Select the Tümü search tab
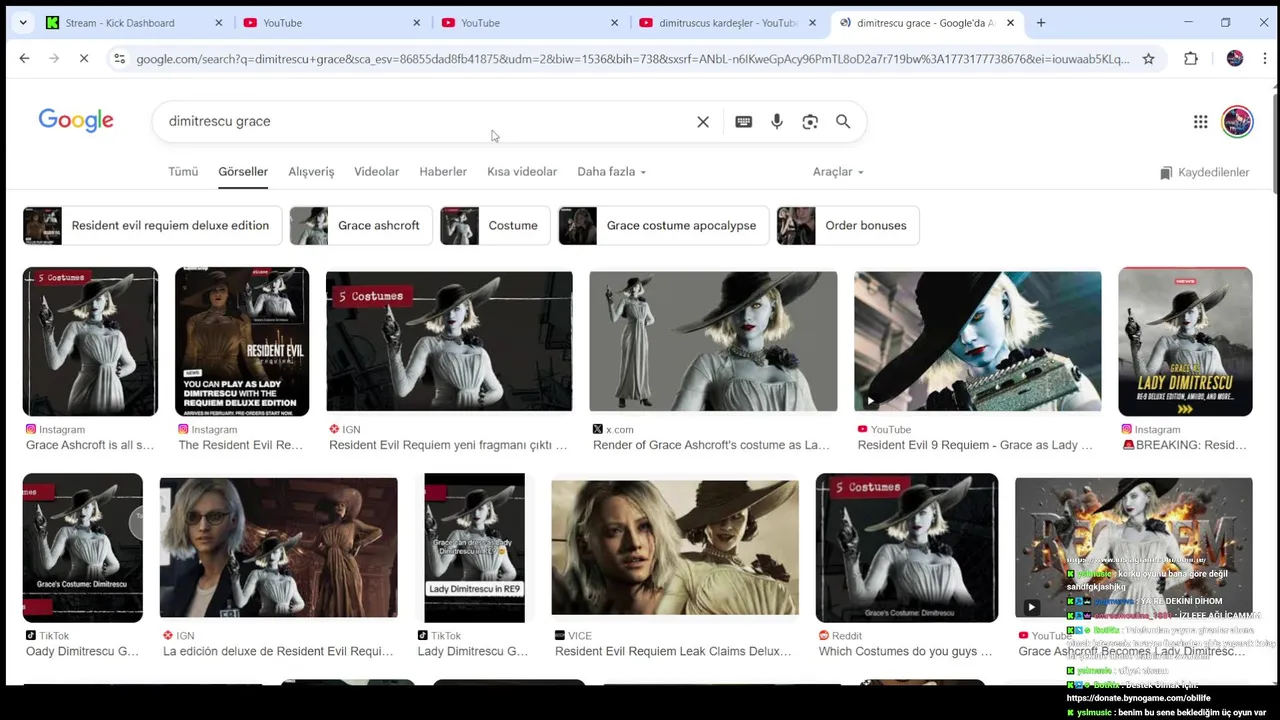 [x=183, y=172]
